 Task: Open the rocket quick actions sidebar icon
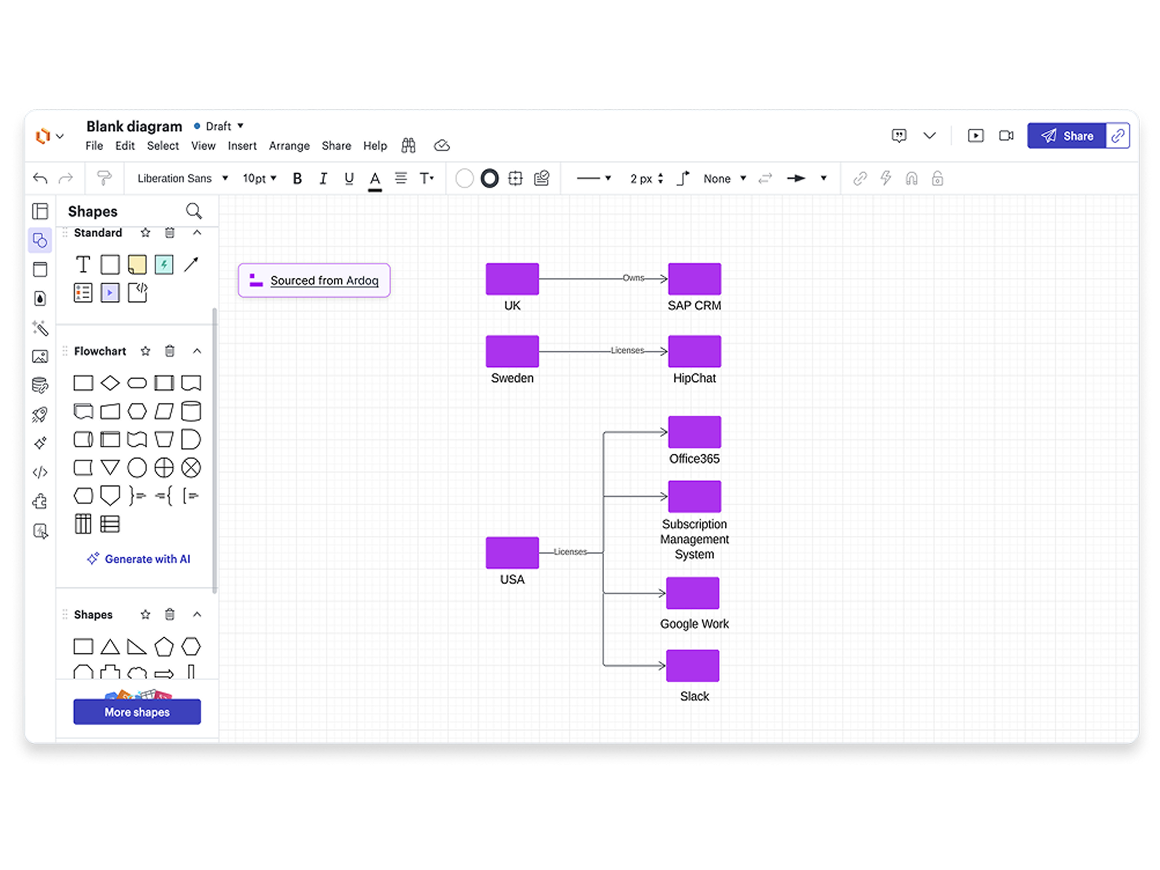(40, 414)
